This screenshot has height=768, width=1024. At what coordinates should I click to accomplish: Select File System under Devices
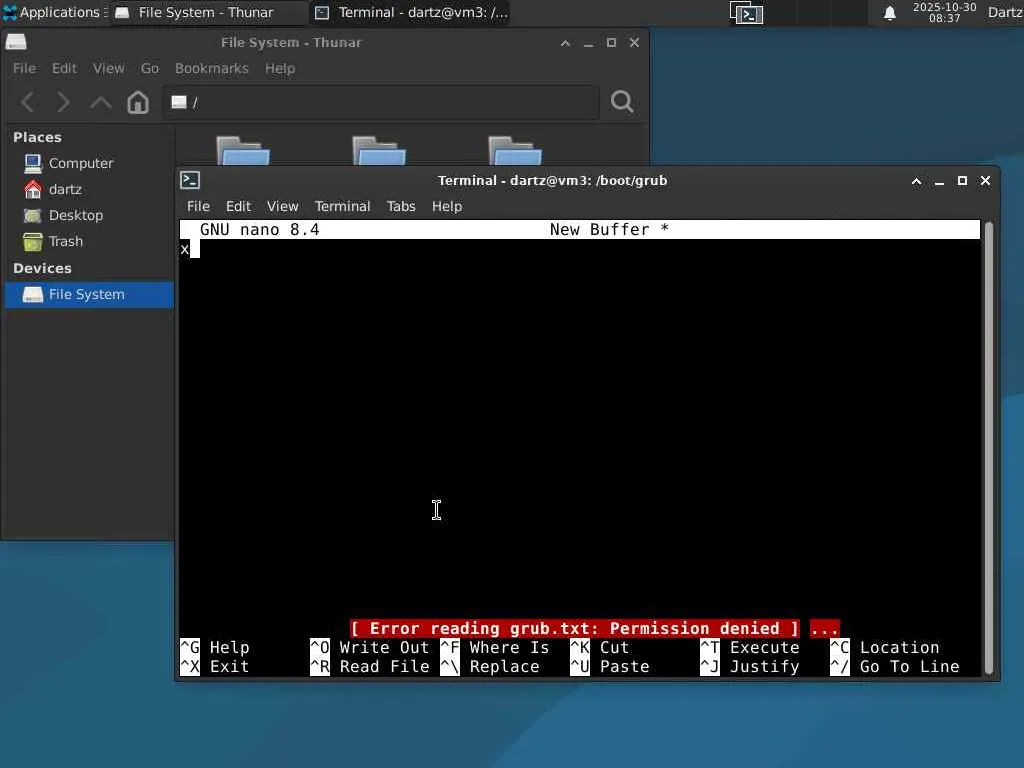[89, 295]
